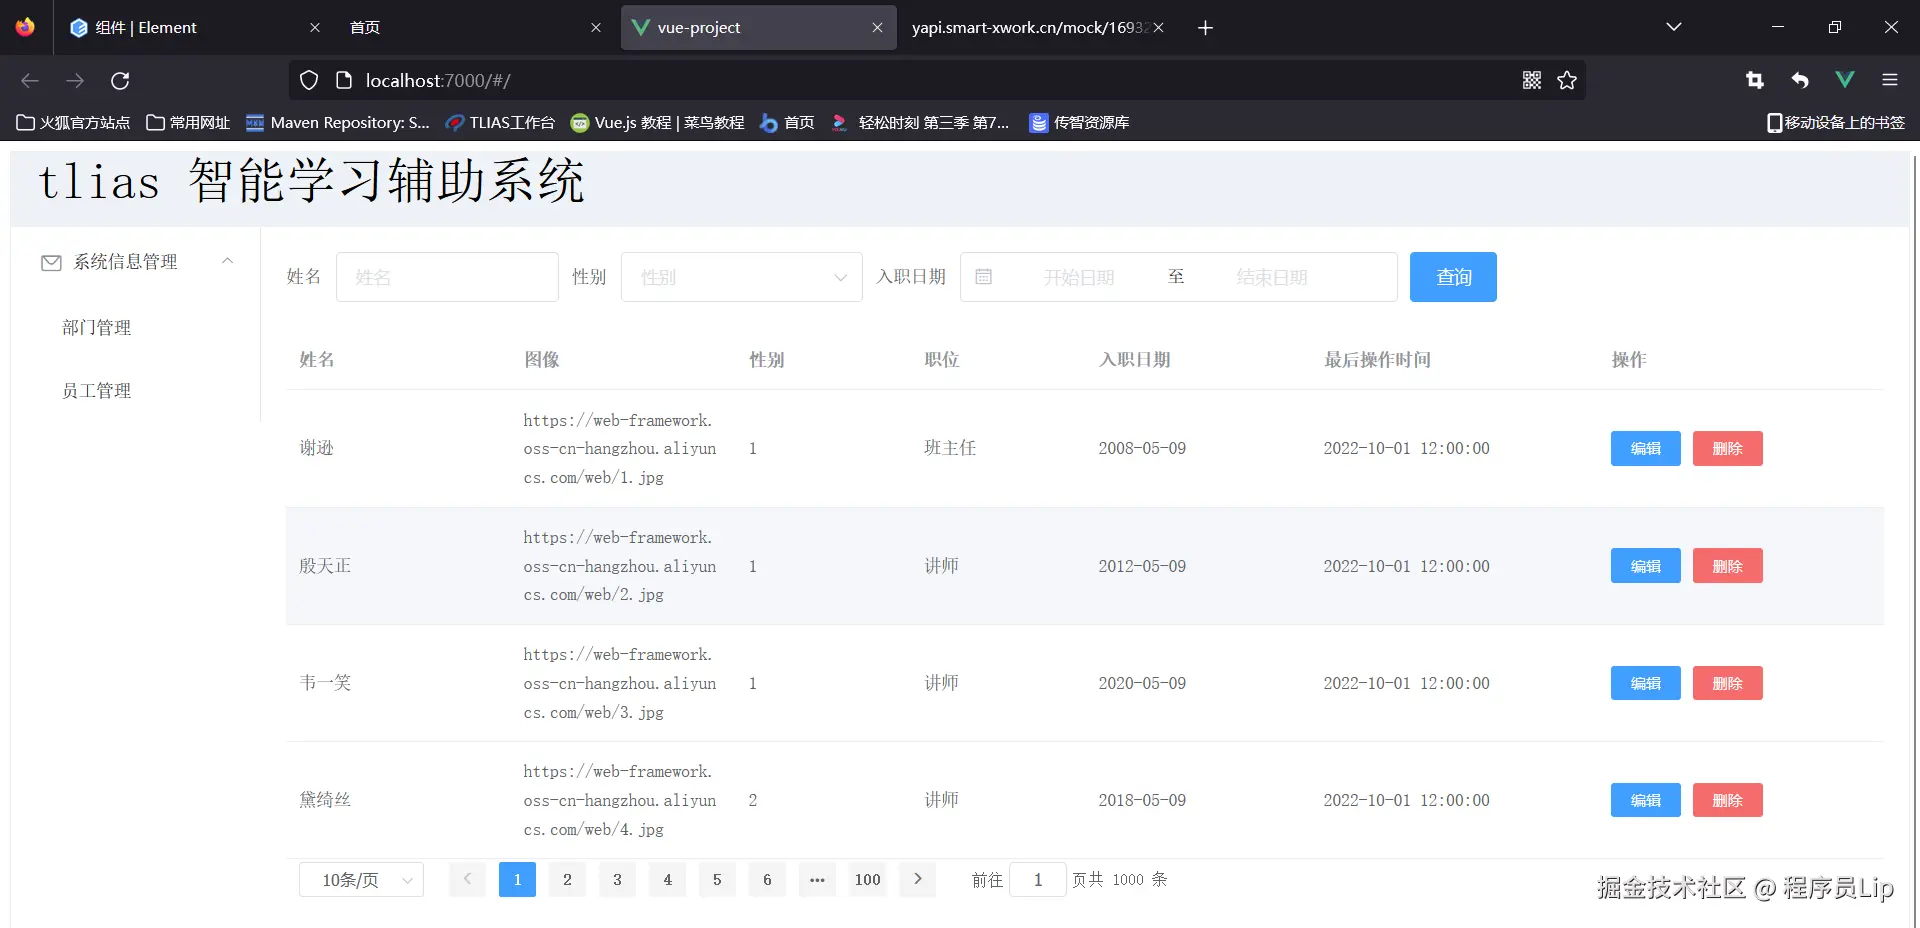Image resolution: width=1920 pixels, height=928 pixels.
Task: Go to page 3
Action: coord(617,880)
